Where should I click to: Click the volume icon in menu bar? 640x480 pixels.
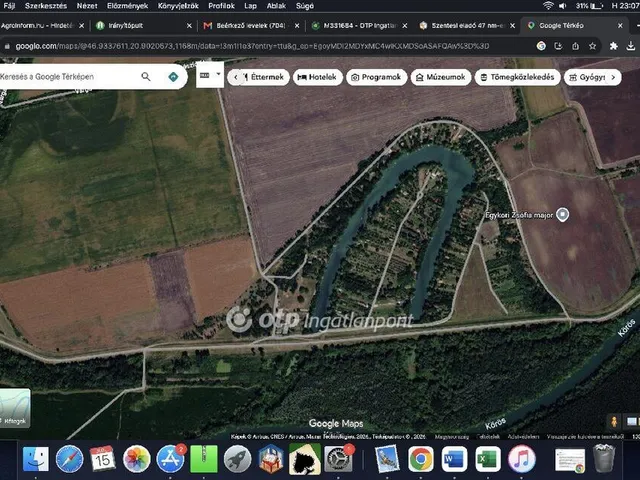[563, 6]
